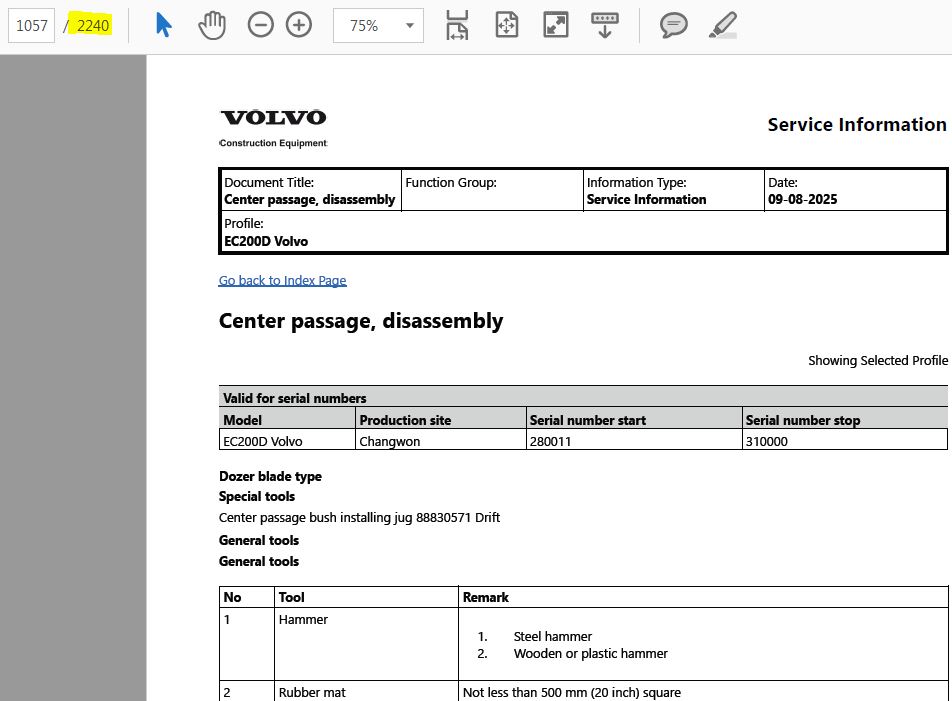Click the Showing Selected Profile text

[877, 361]
